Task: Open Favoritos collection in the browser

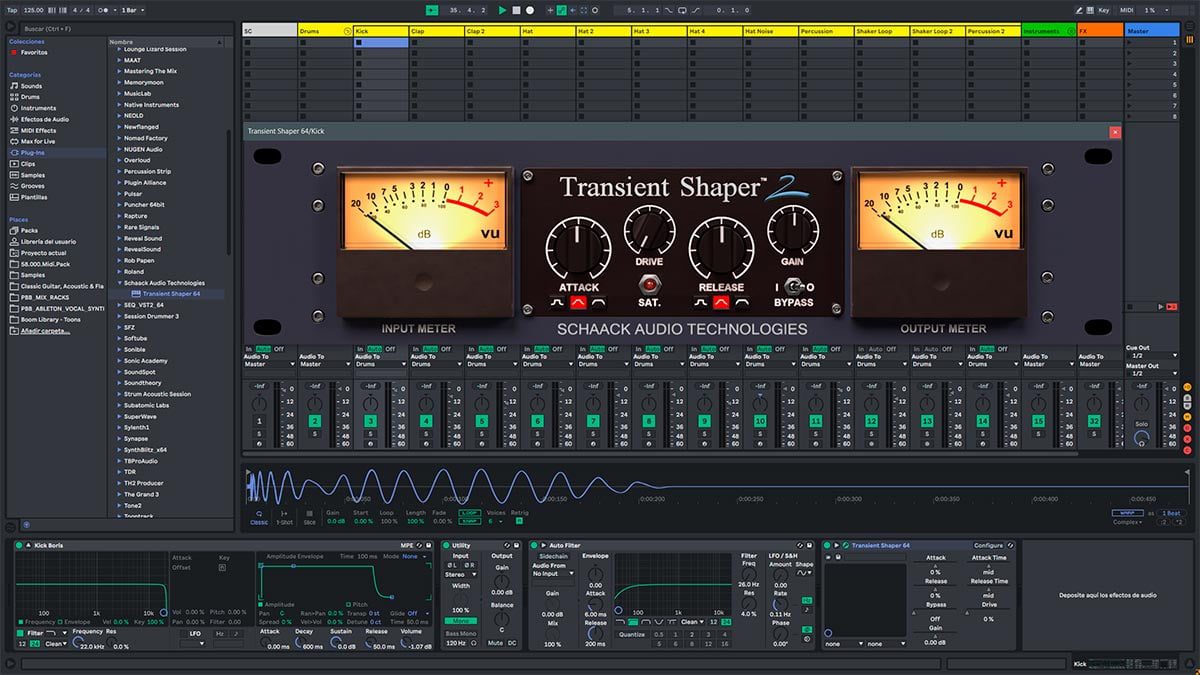Action: 35,52
